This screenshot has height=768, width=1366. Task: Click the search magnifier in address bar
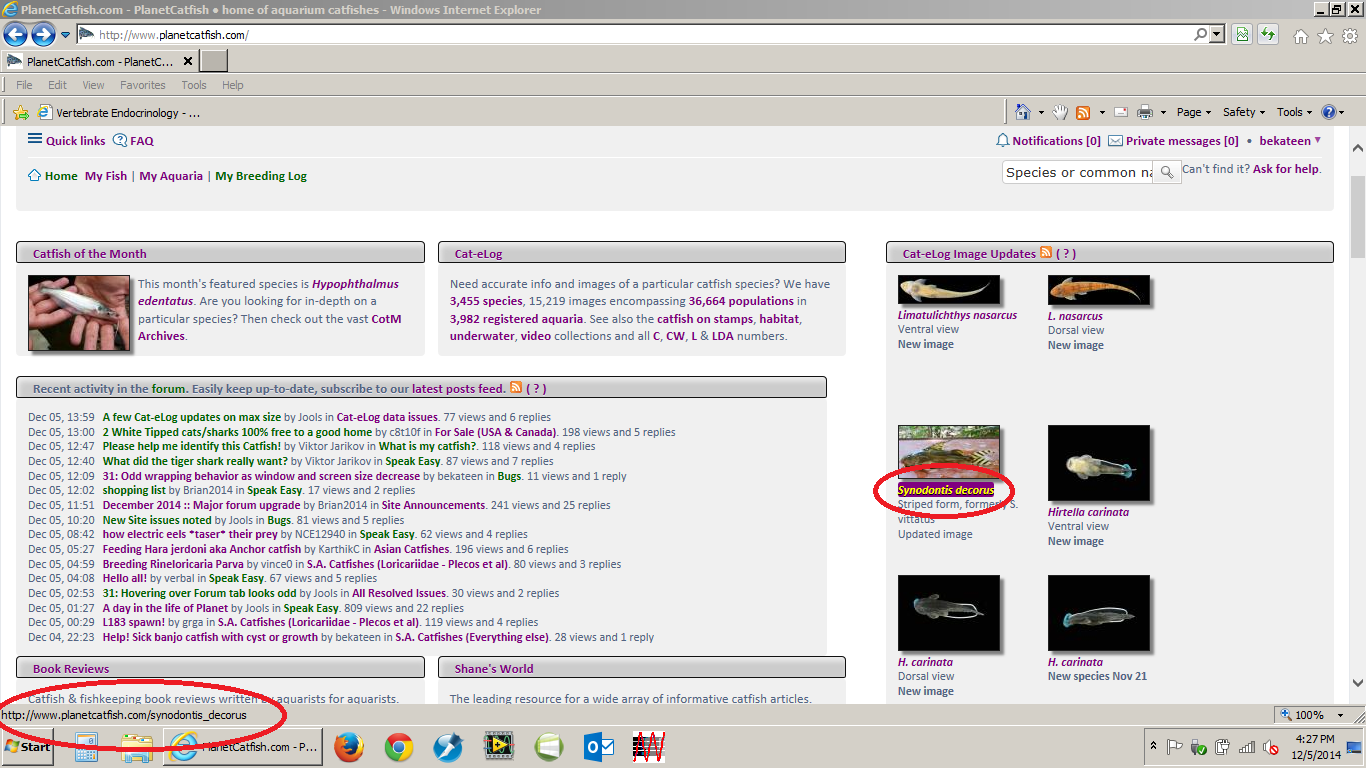tap(1200, 35)
